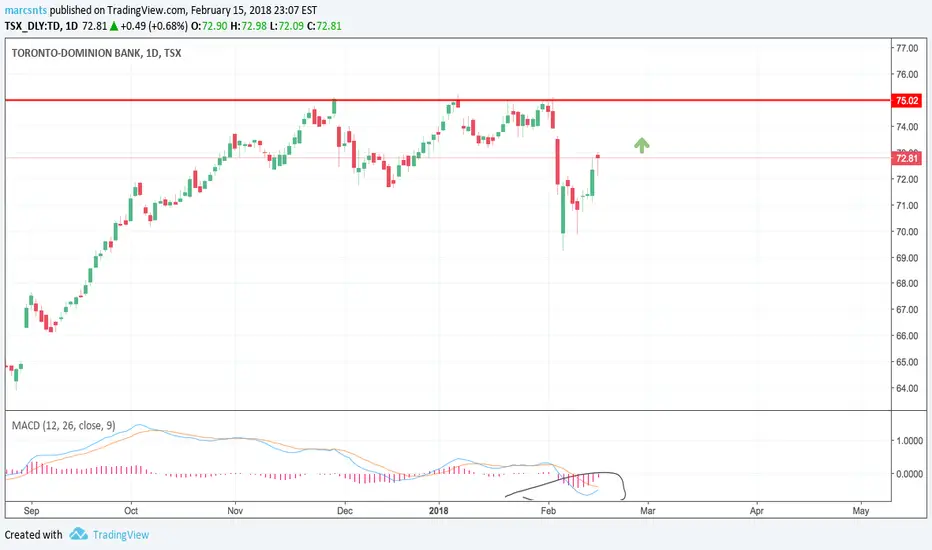932x550 pixels.
Task: Click the 74.00 price axis label
Action: (x=907, y=127)
